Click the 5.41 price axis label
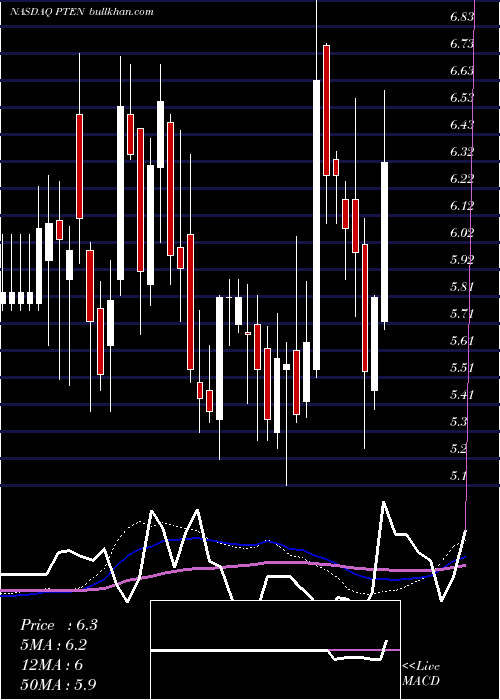 click(x=462, y=394)
